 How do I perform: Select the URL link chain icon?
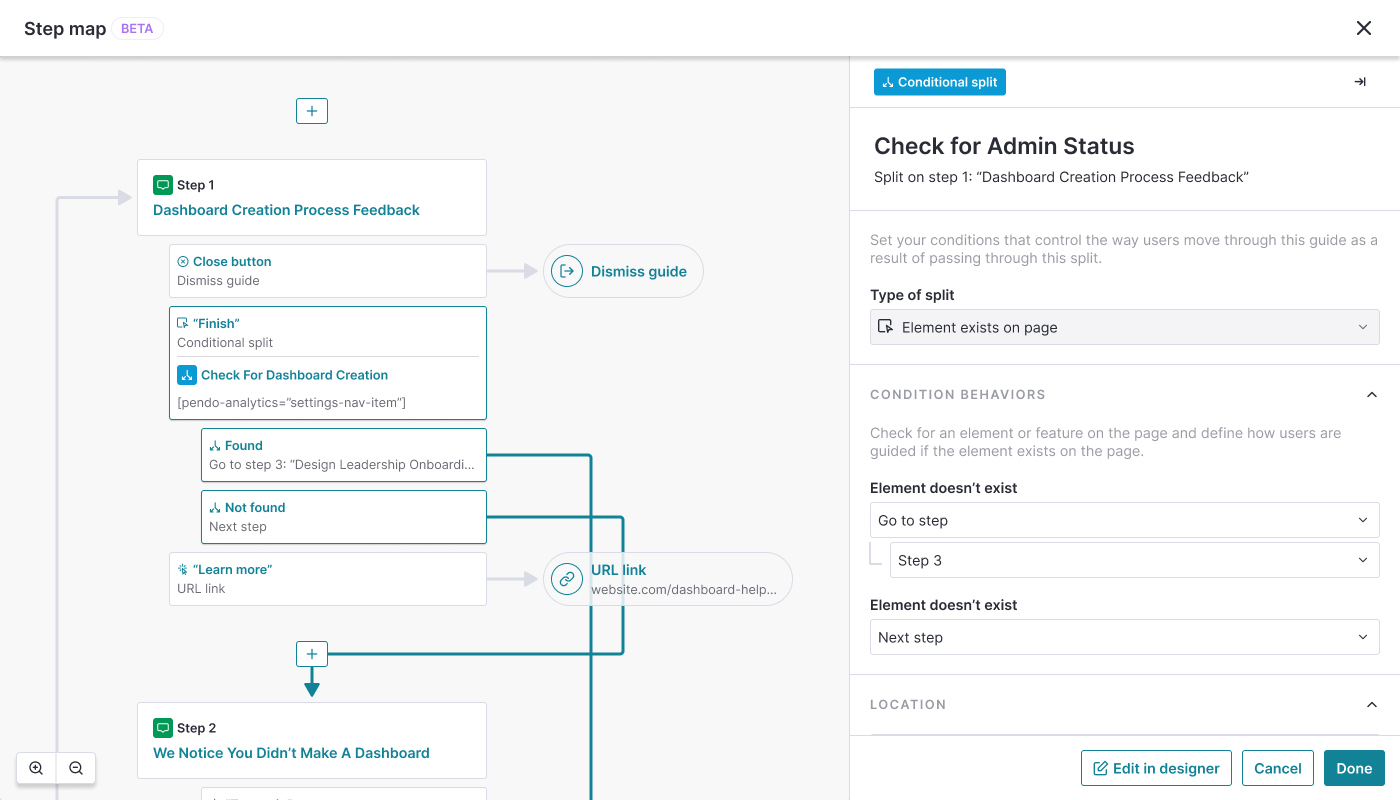567,579
